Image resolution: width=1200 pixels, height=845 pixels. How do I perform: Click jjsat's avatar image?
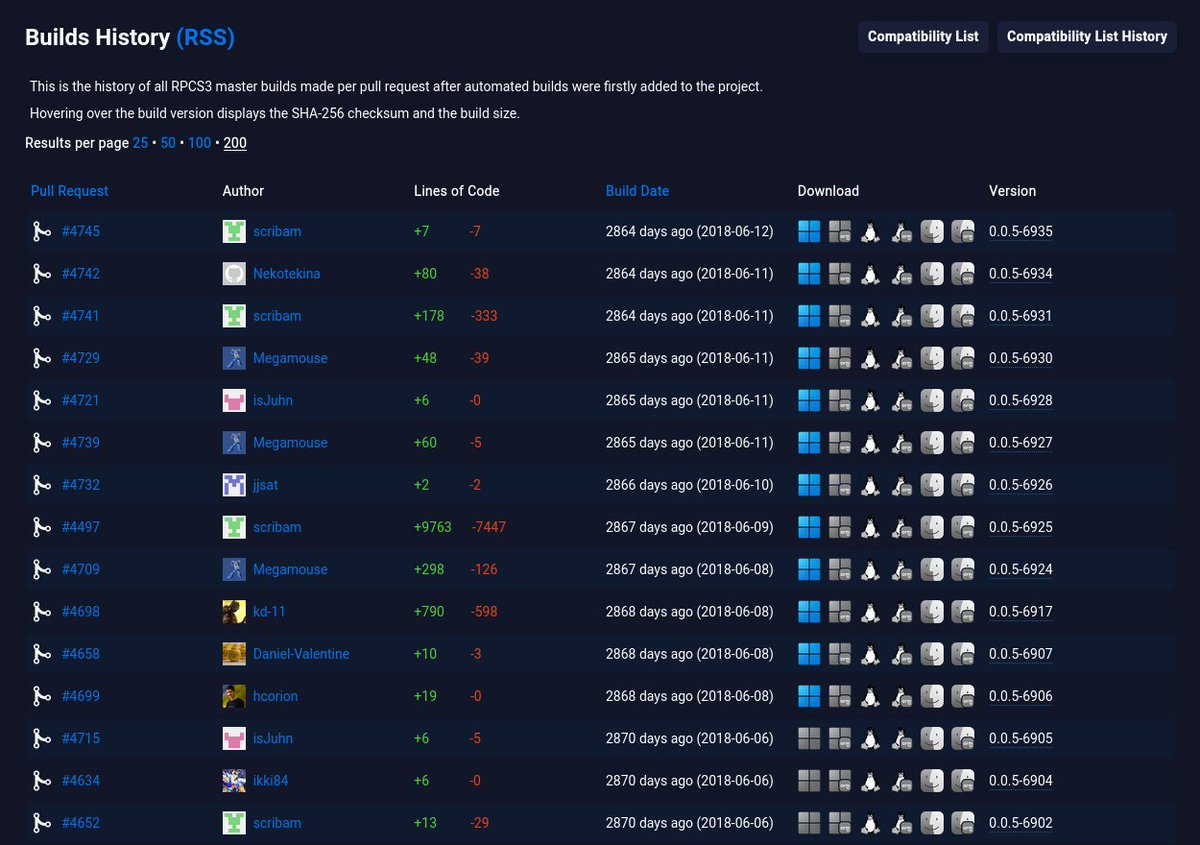[x=234, y=485]
